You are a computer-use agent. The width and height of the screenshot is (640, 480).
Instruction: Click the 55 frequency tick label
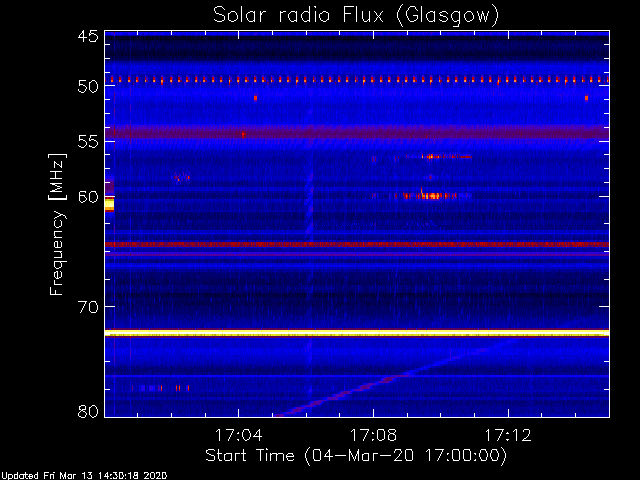tap(88, 142)
